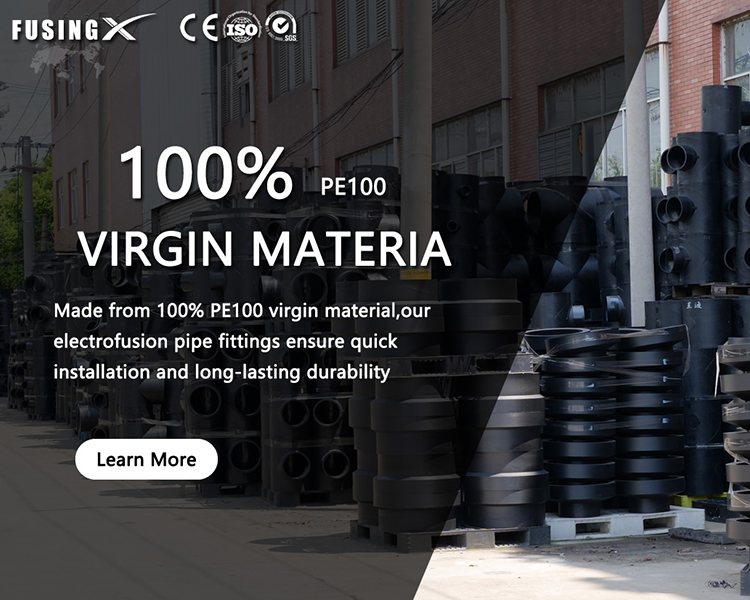Click the white pallet under the flanges

(624, 524)
